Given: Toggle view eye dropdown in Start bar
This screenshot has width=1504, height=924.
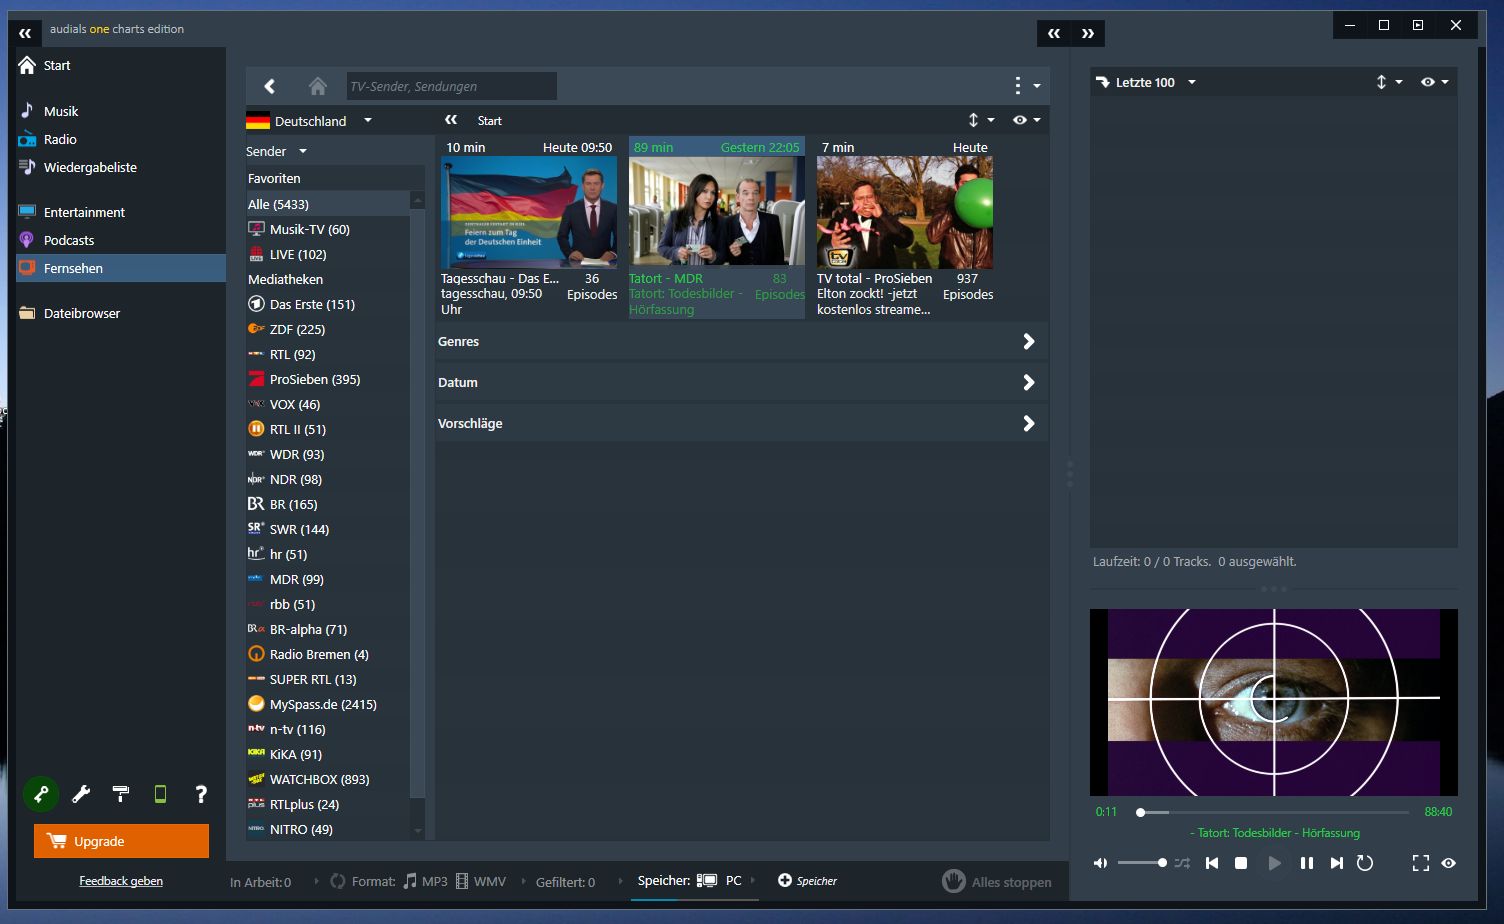Looking at the screenshot, I should tap(1026, 120).
